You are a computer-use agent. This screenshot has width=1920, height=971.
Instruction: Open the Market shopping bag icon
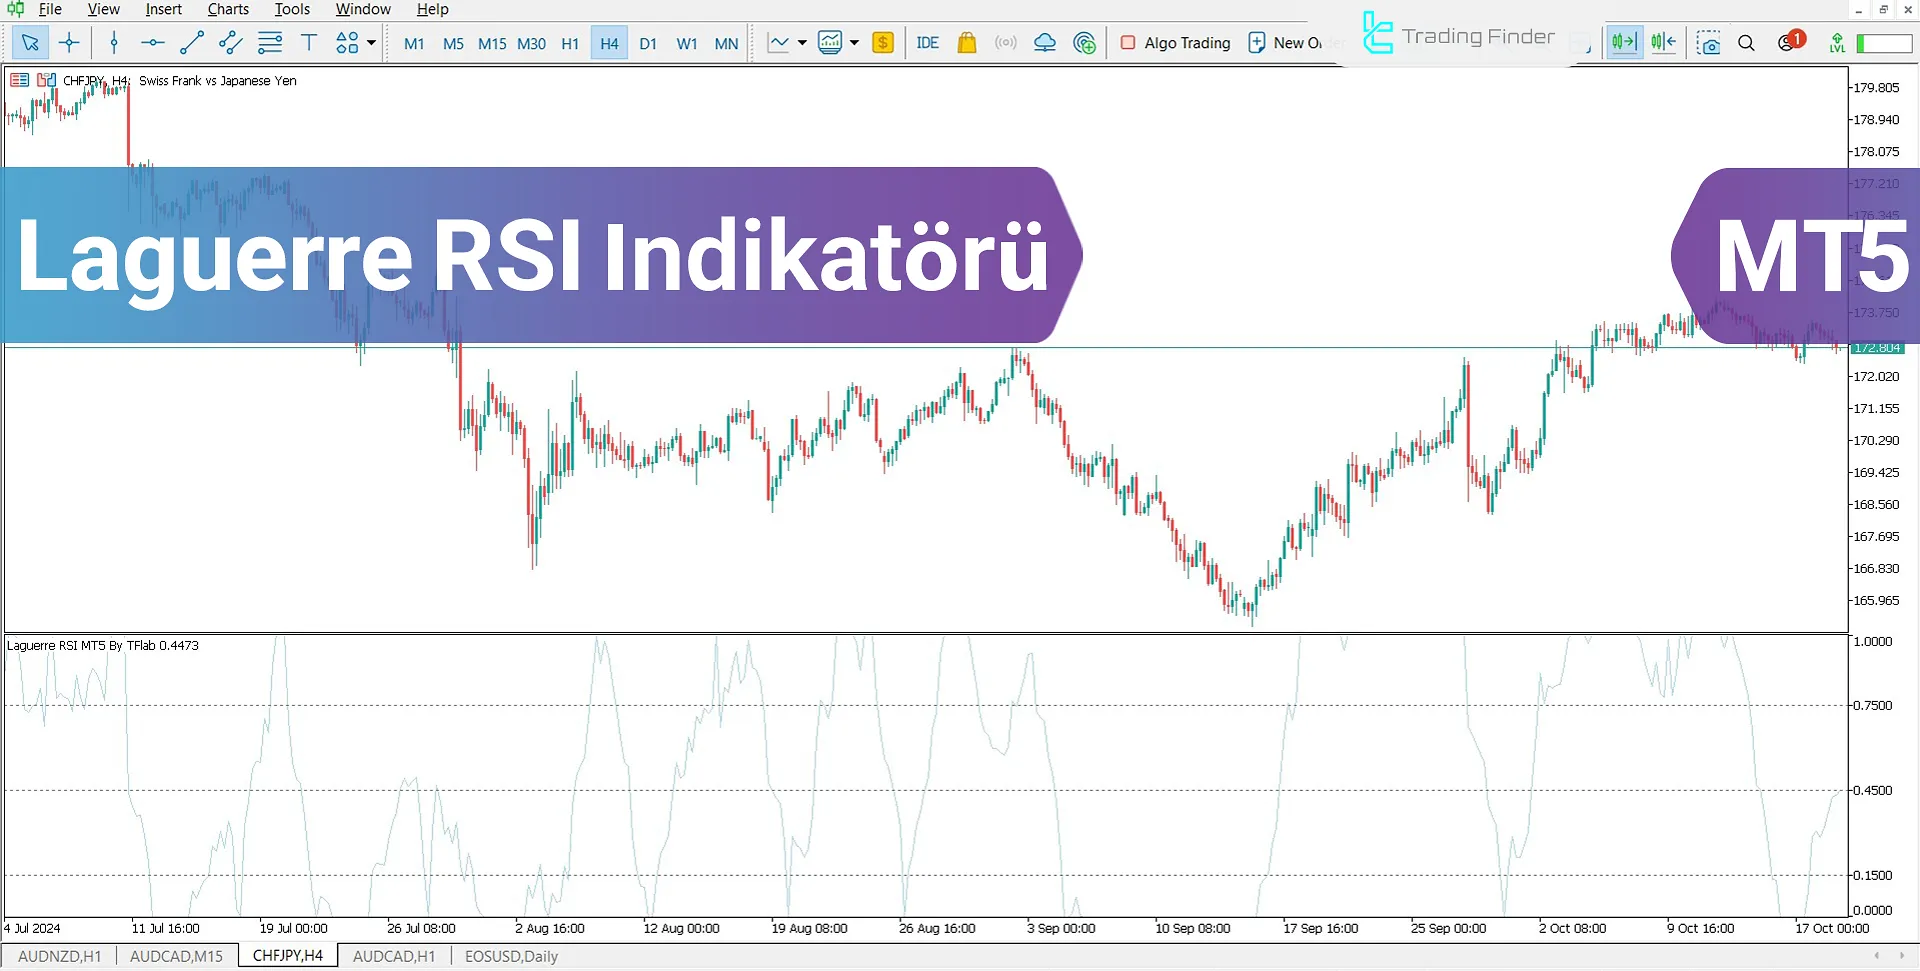click(966, 43)
